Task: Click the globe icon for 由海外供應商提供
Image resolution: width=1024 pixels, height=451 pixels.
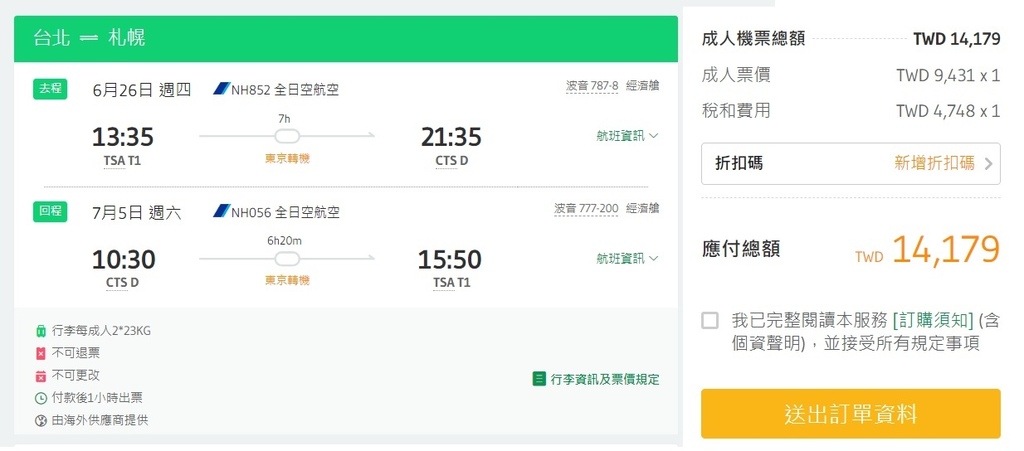Action: (x=41, y=420)
